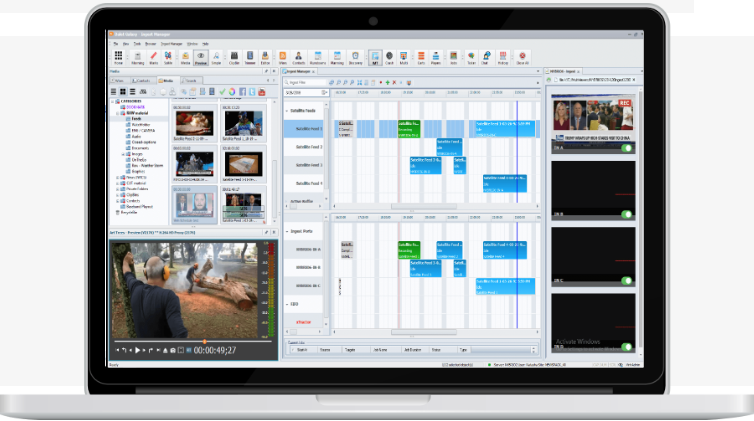Toggle the IN A preview switch

627,148
